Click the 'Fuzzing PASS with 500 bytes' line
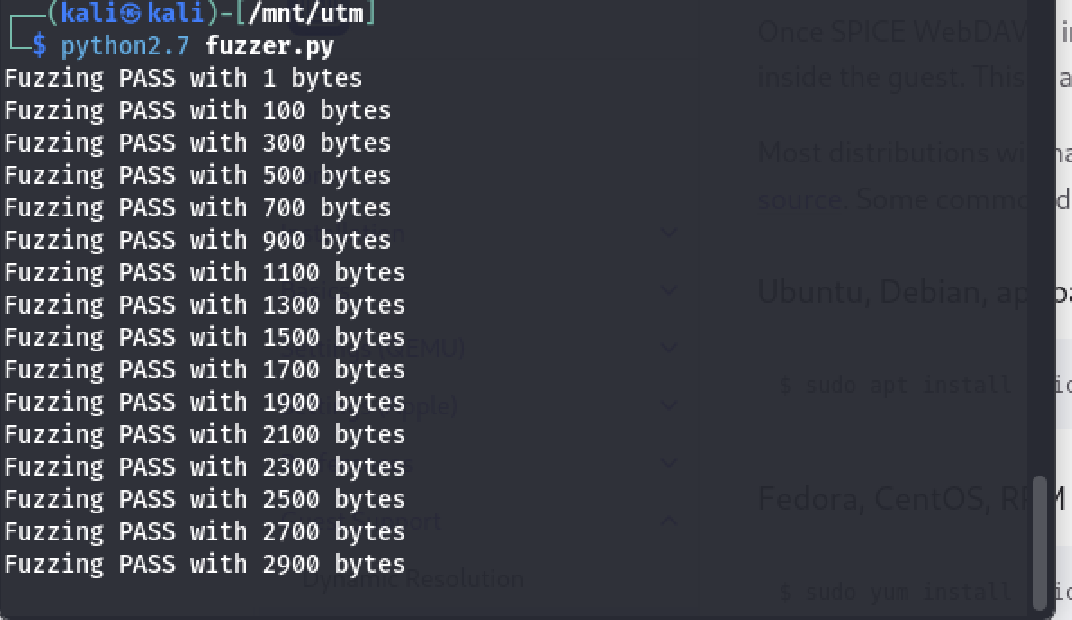 pyautogui.click(x=198, y=176)
